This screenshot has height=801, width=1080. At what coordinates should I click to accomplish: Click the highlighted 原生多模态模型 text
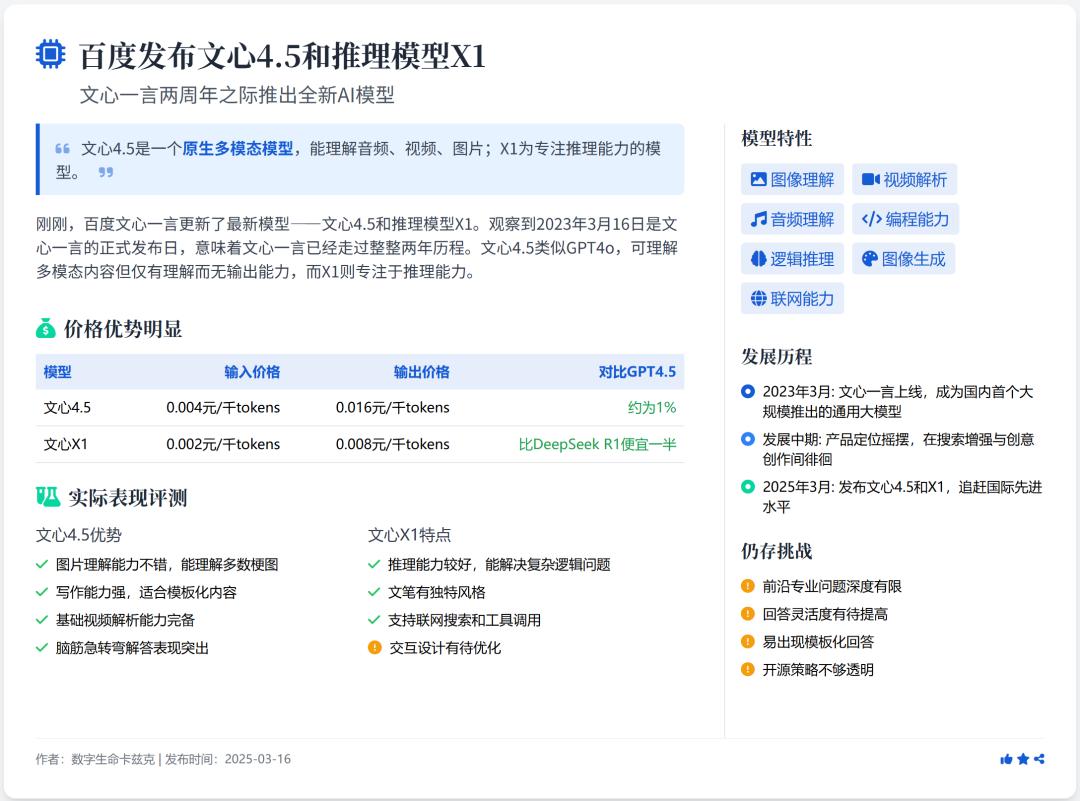(238, 149)
